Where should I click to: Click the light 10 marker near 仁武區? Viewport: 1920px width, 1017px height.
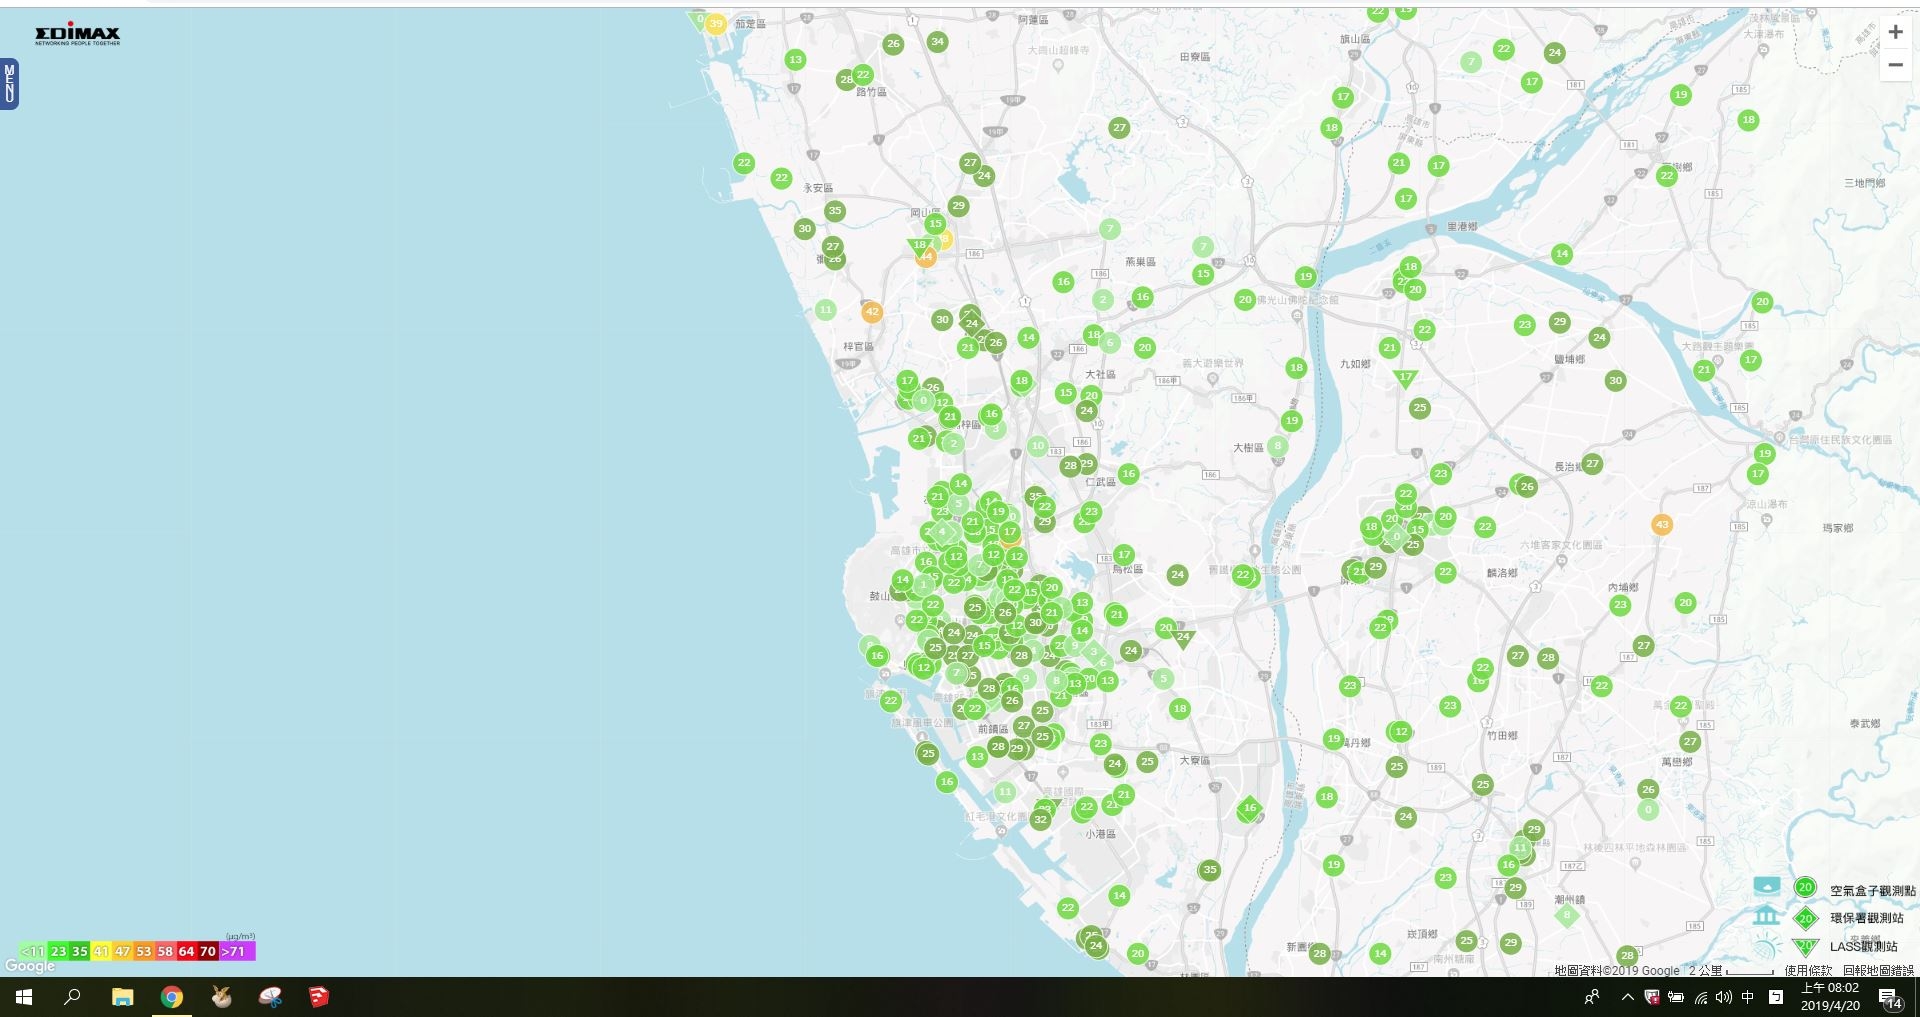1038,446
